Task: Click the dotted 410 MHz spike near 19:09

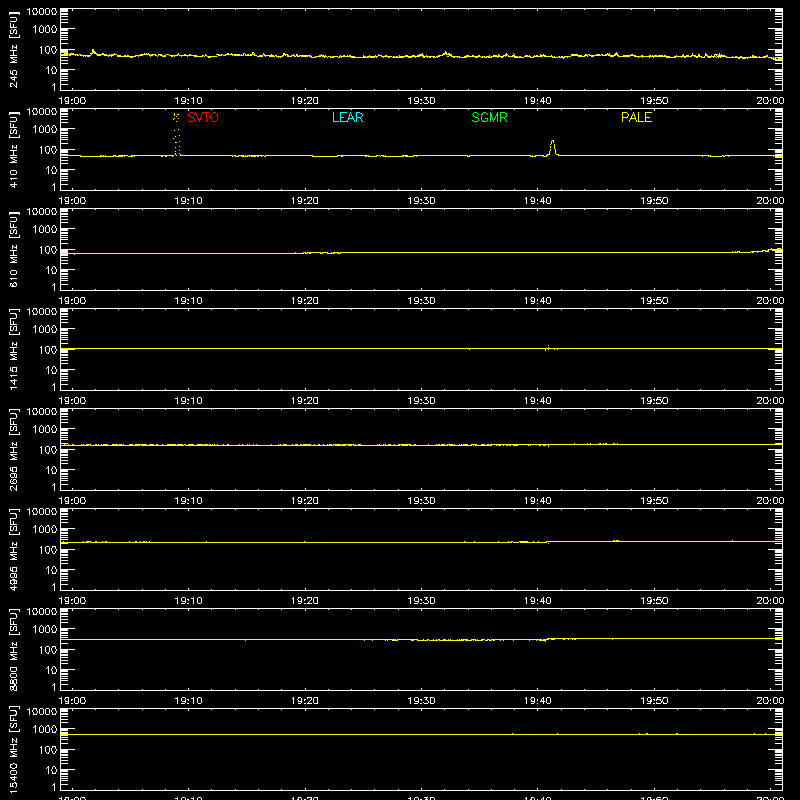Action: [x=177, y=135]
